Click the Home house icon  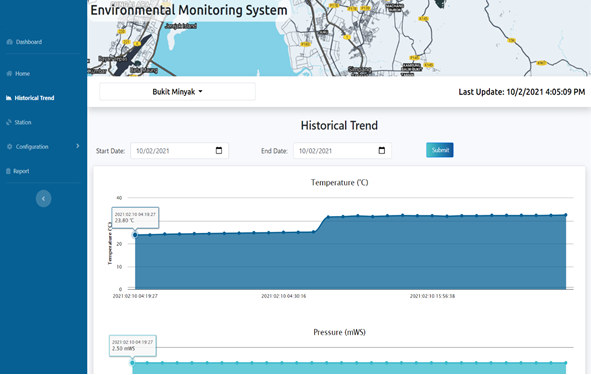coord(9,73)
